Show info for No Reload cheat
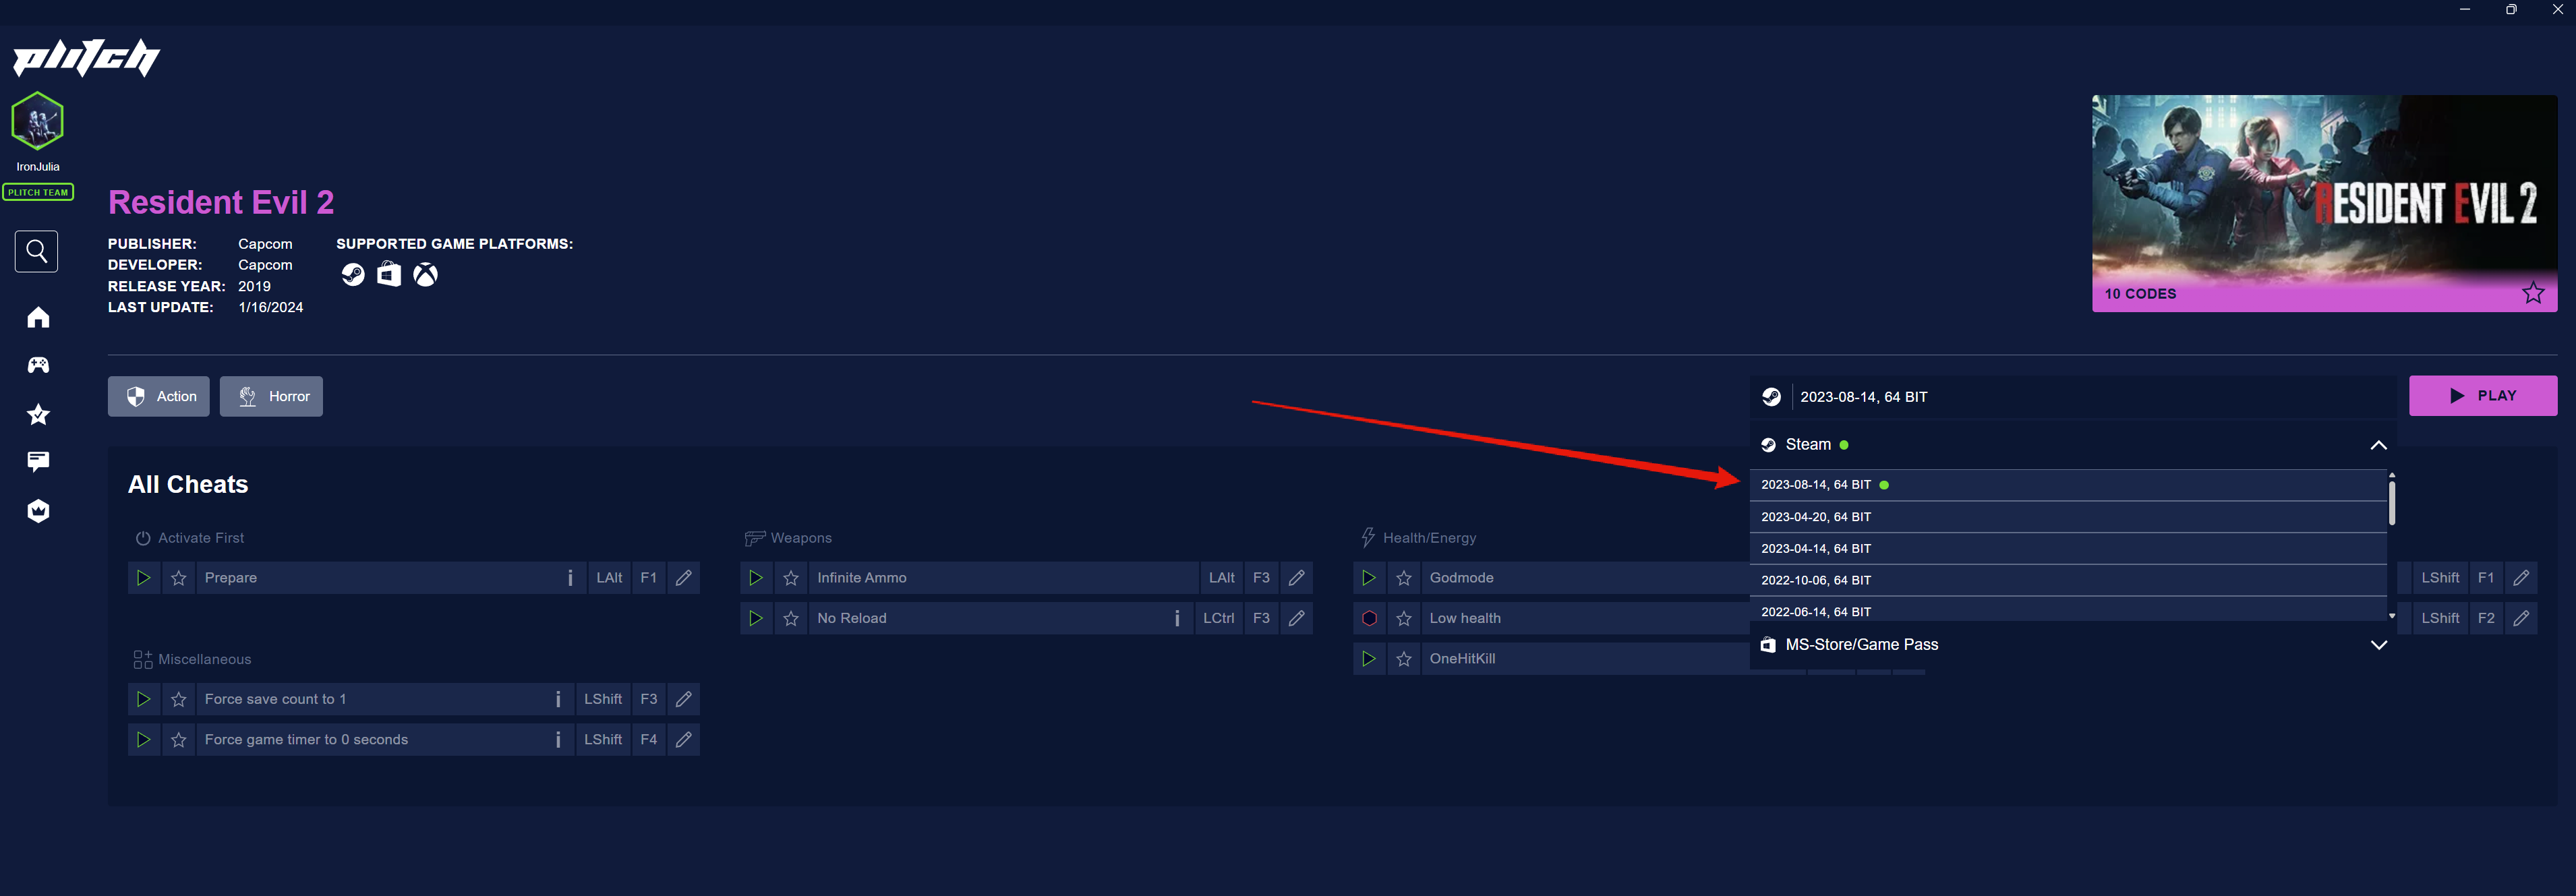The image size is (2576, 896). coord(1177,618)
